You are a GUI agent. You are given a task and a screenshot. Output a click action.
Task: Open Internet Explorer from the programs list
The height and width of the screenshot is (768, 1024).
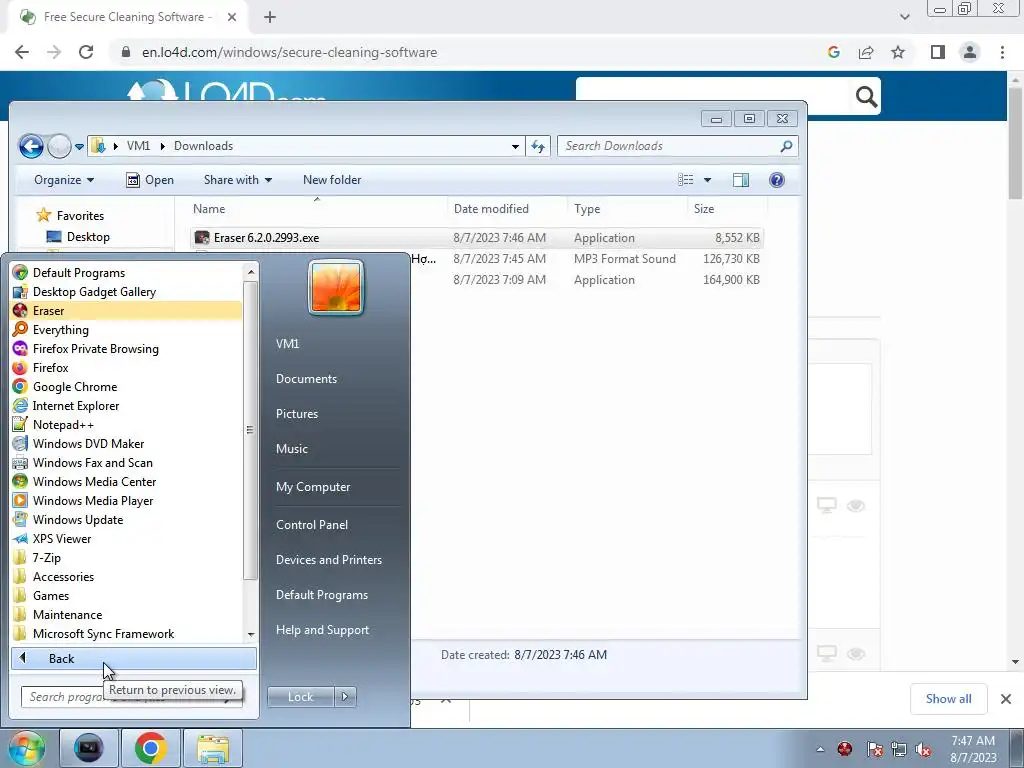pyautogui.click(x=127, y=406)
